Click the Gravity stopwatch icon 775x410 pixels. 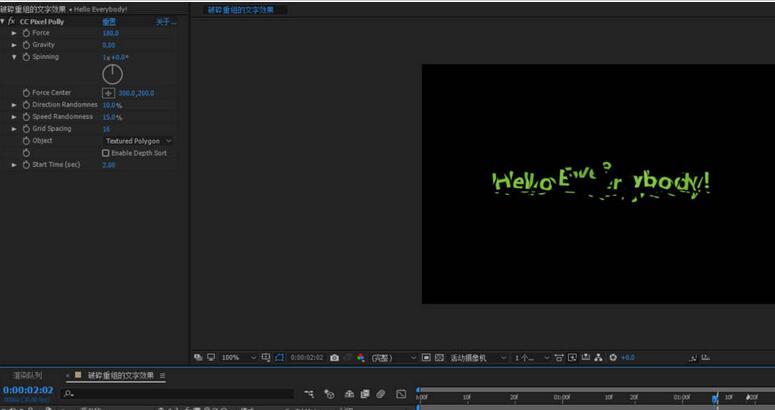(x=26, y=45)
